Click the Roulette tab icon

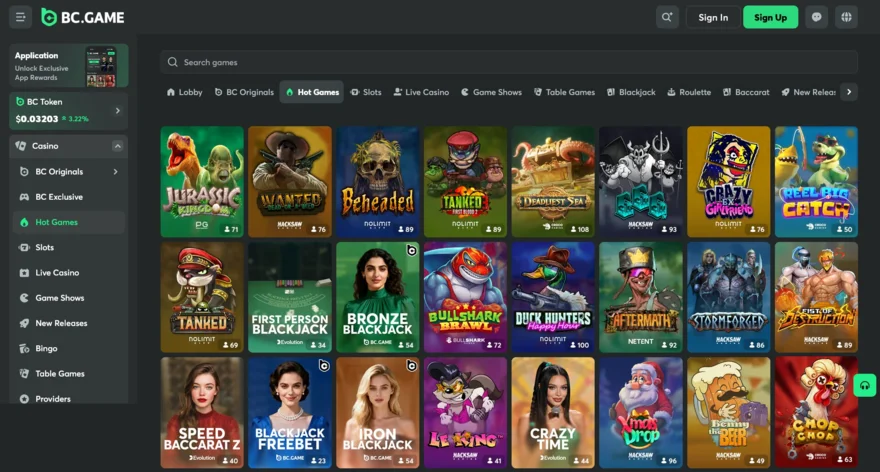tap(671, 92)
